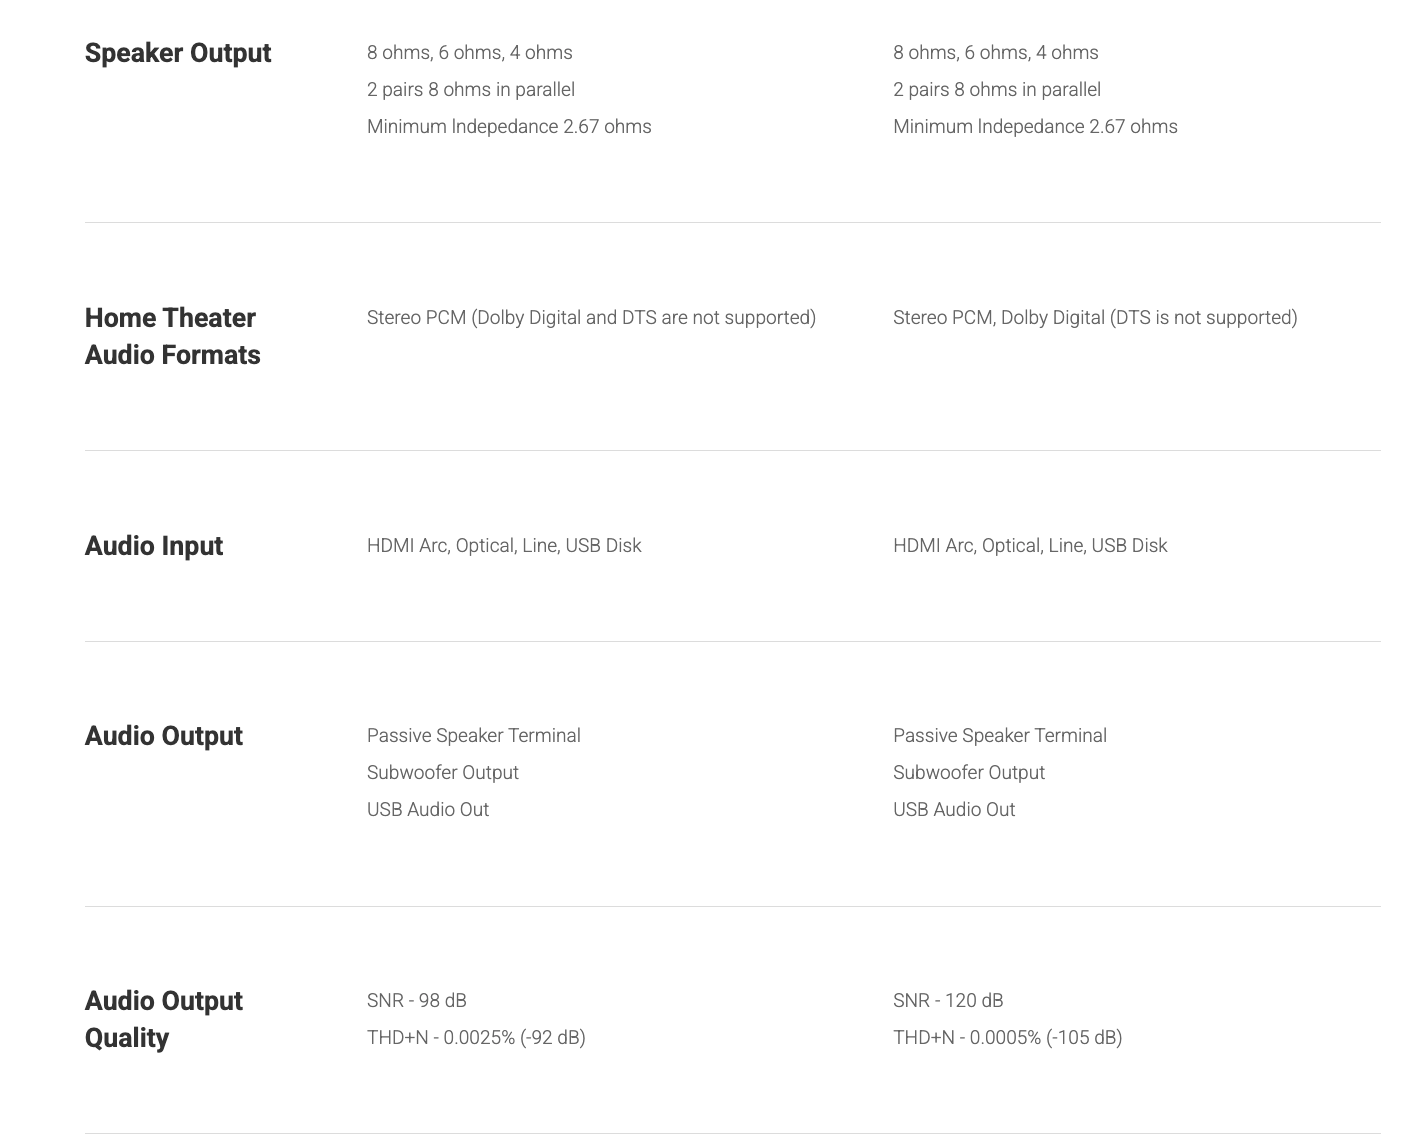Image resolution: width=1422 pixels, height=1148 pixels.
Task: Click left column's Minimum Indepedance 2.67 ohms
Action: (508, 127)
